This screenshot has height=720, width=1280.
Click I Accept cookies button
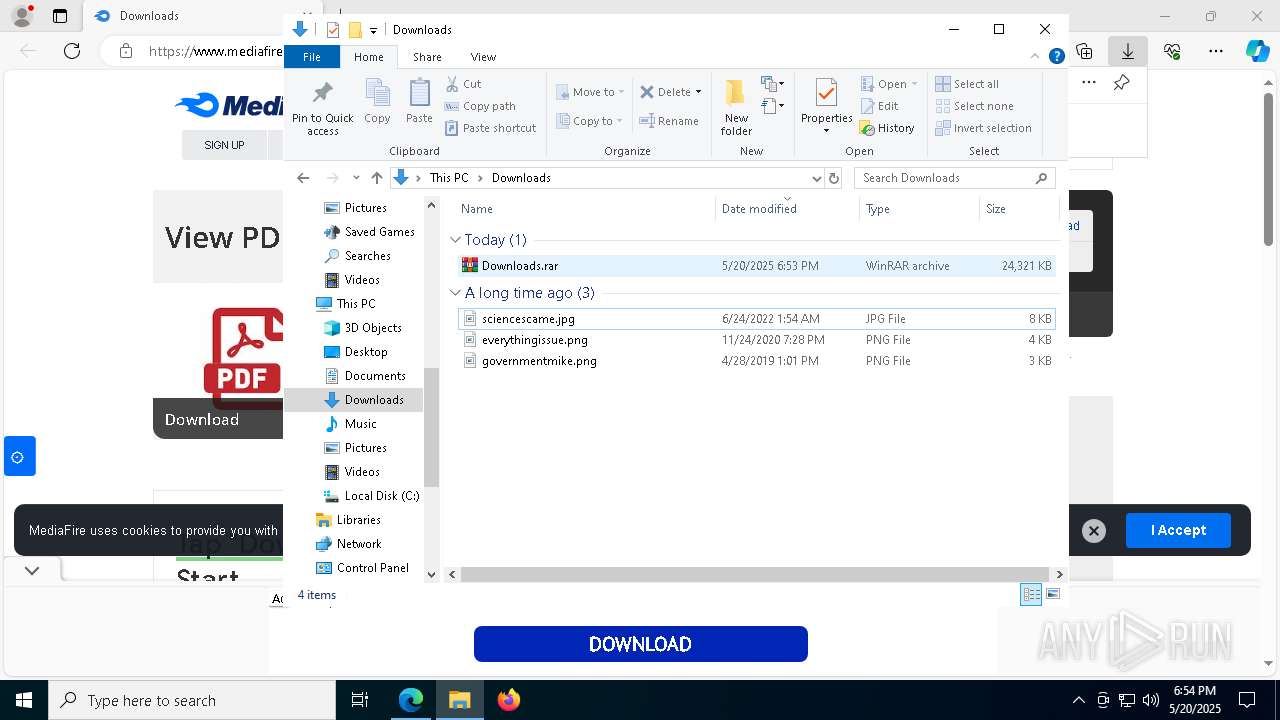[1178, 530]
